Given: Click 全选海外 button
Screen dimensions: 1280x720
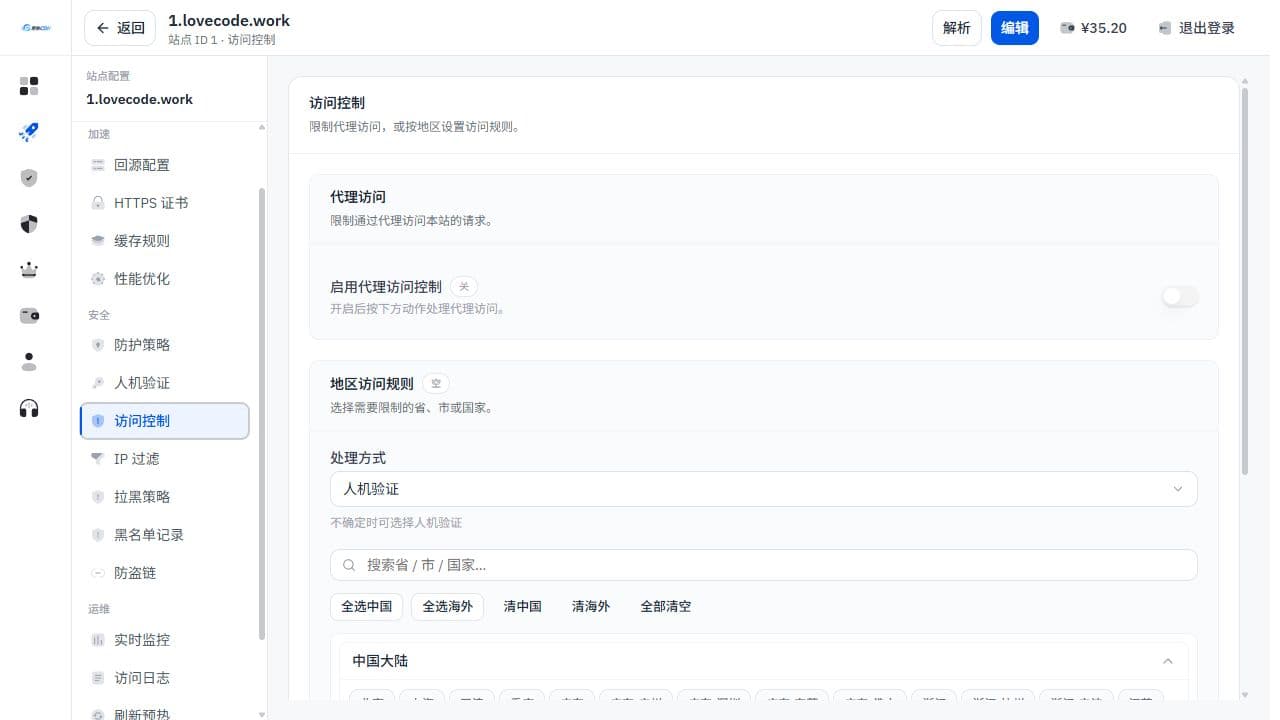Looking at the screenshot, I should 447,607.
